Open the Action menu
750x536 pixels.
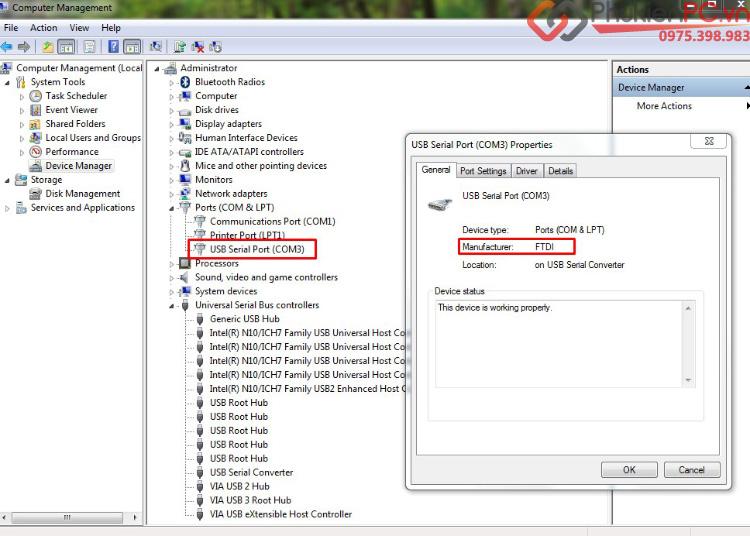point(43,28)
